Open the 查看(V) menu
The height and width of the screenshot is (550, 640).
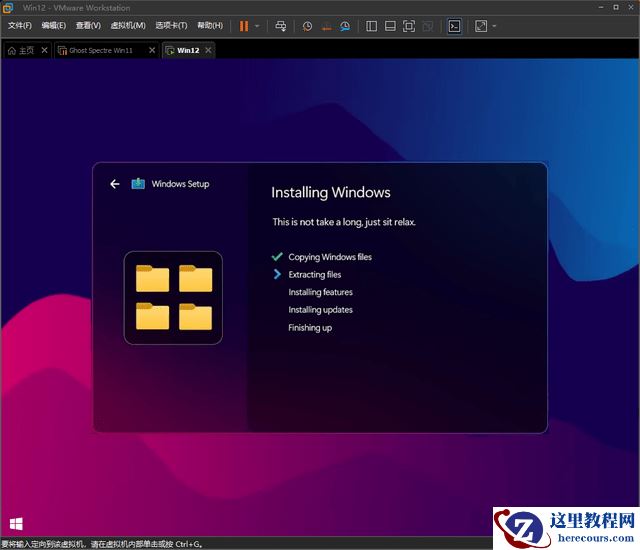pos(88,26)
